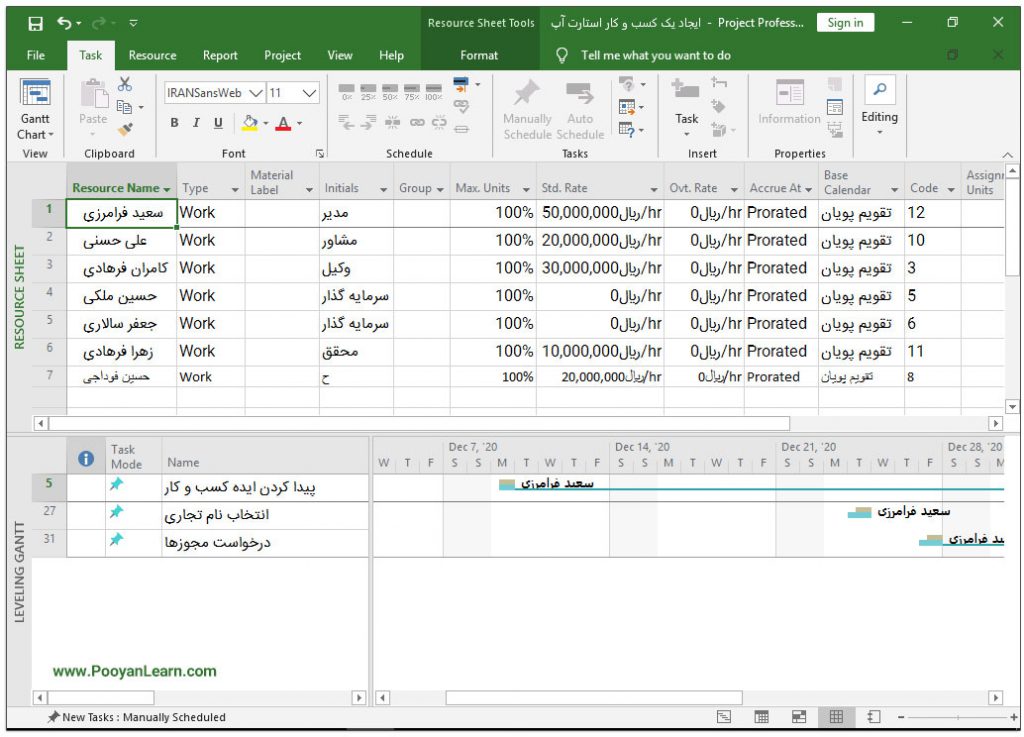Image resolution: width=1024 pixels, height=737 pixels.
Task: Open the Editing search menu
Action: [x=879, y=104]
